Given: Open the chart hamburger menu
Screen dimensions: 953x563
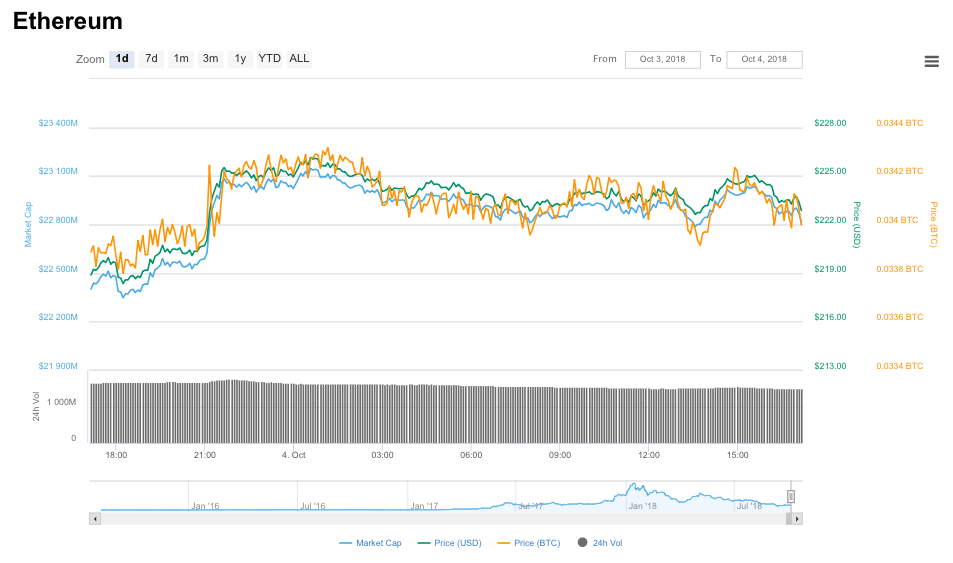Looking at the screenshot, I should click(931, 61).
